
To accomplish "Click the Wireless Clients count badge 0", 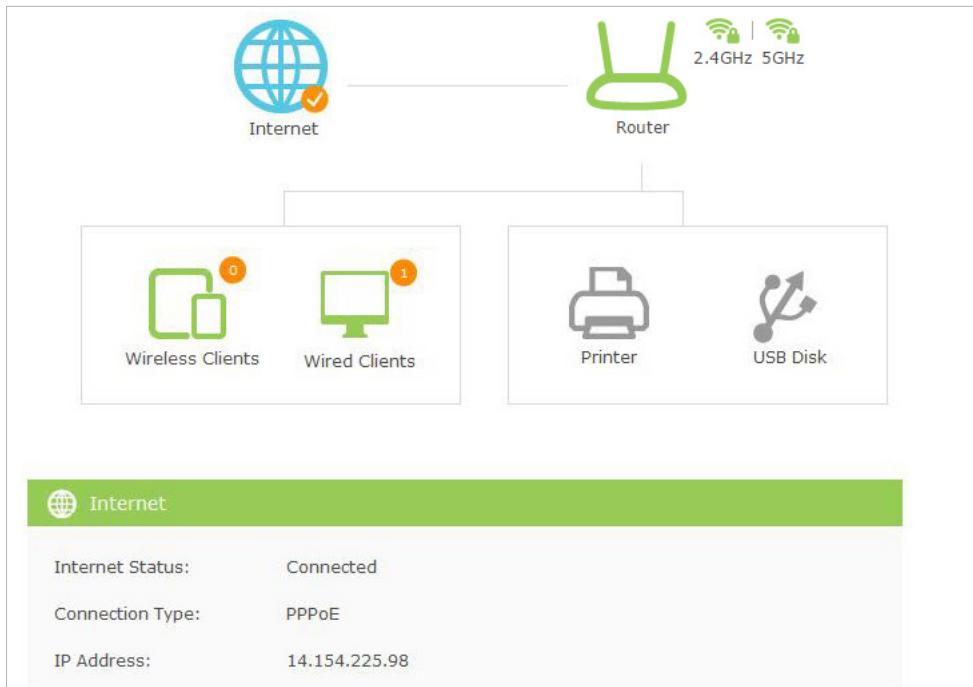I will pyautogui.click(x=233, y=270).
